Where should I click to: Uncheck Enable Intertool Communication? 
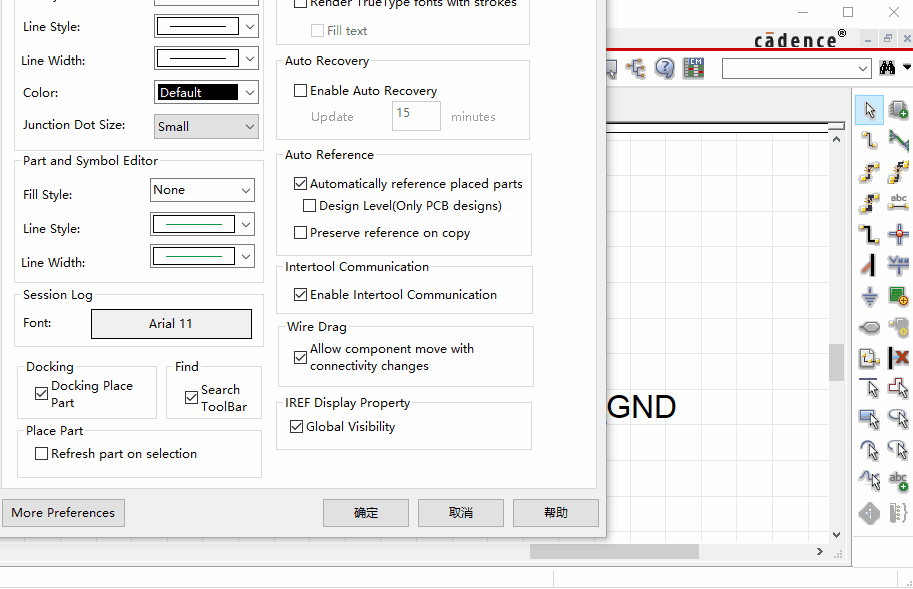300,295
